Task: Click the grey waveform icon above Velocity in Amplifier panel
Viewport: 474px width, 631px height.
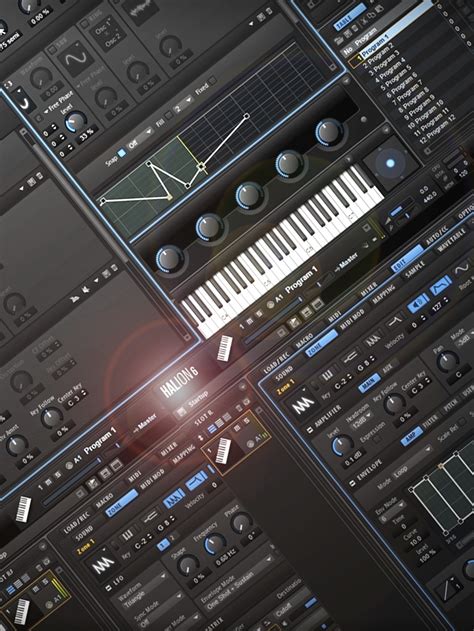Action: pos(373,338)
